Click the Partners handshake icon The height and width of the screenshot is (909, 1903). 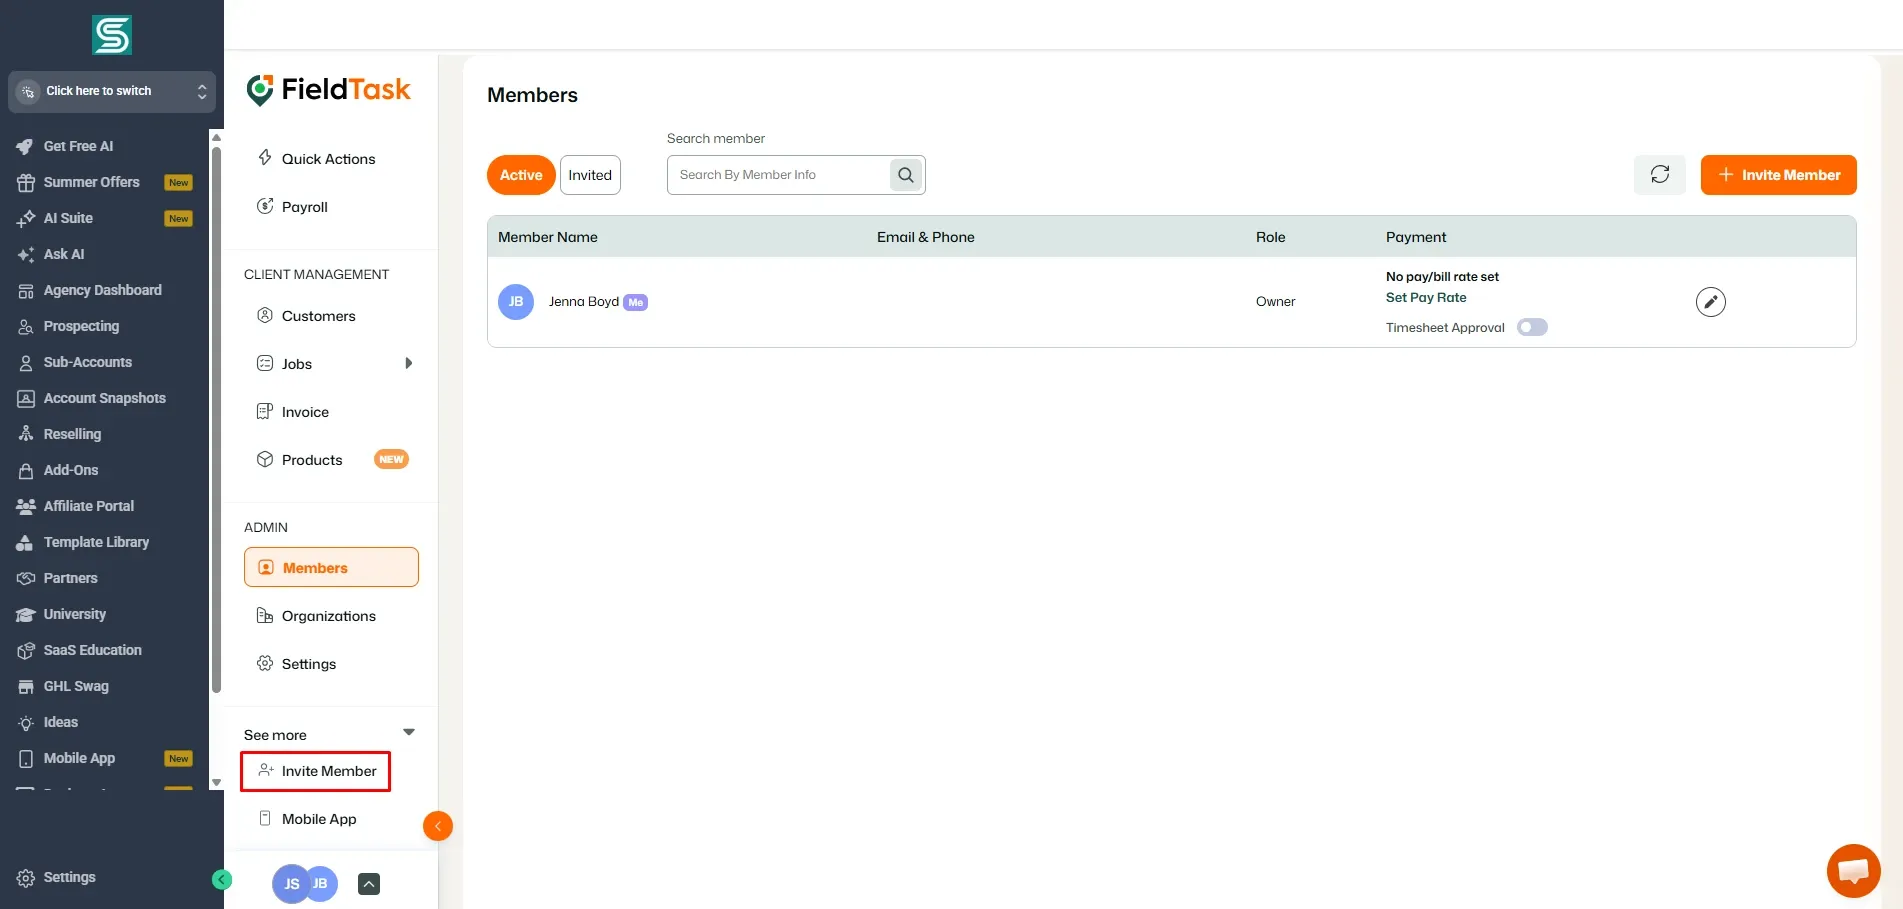[26, 579]
